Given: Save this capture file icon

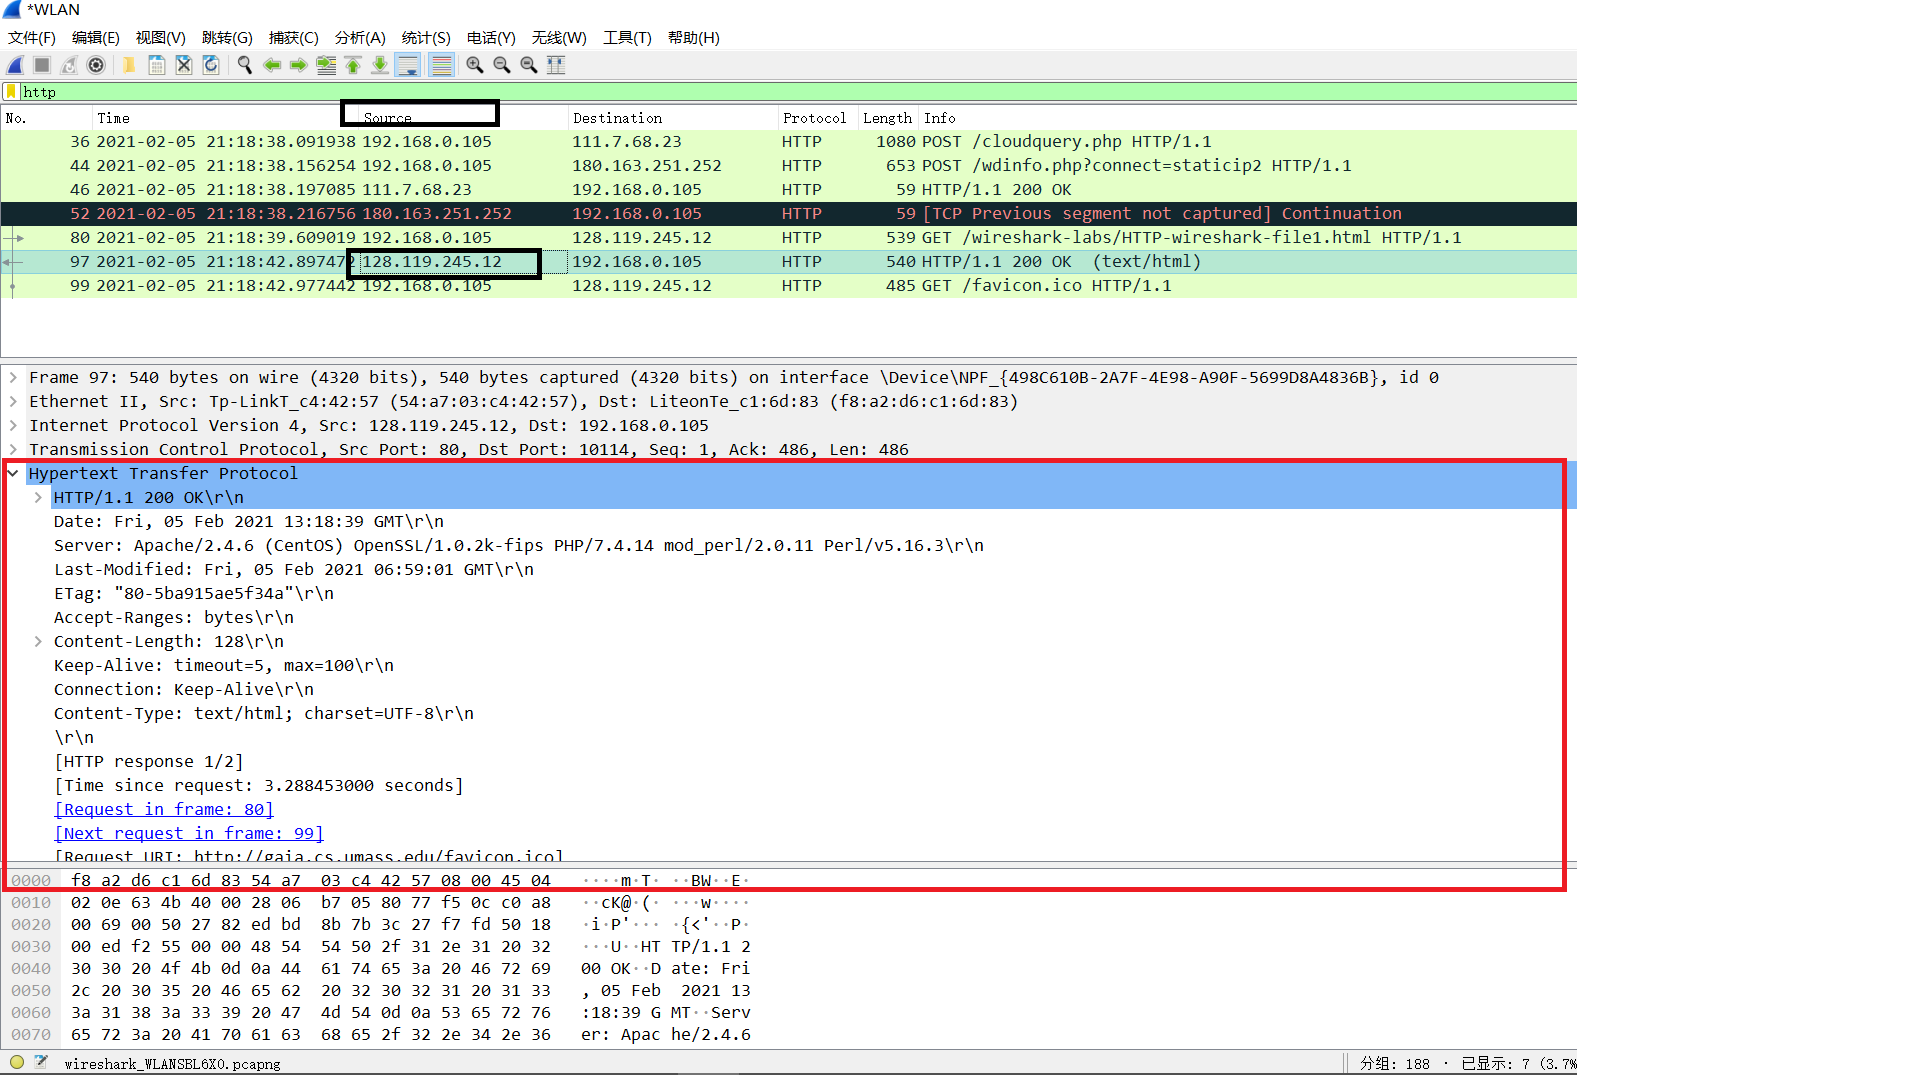Looking at the screenshot, I should click(x=156, y=65).
